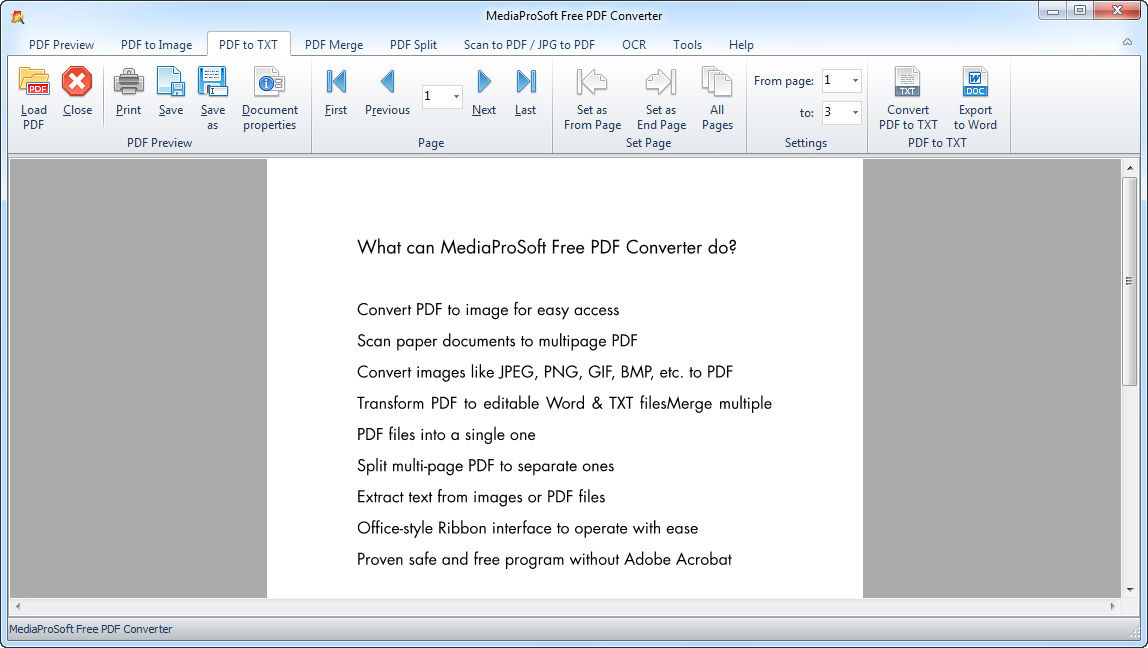Switch to the PDF Preview tab
Image resolution: width=1148 pixels, height=648 pixels.
[x=62, y=45]
